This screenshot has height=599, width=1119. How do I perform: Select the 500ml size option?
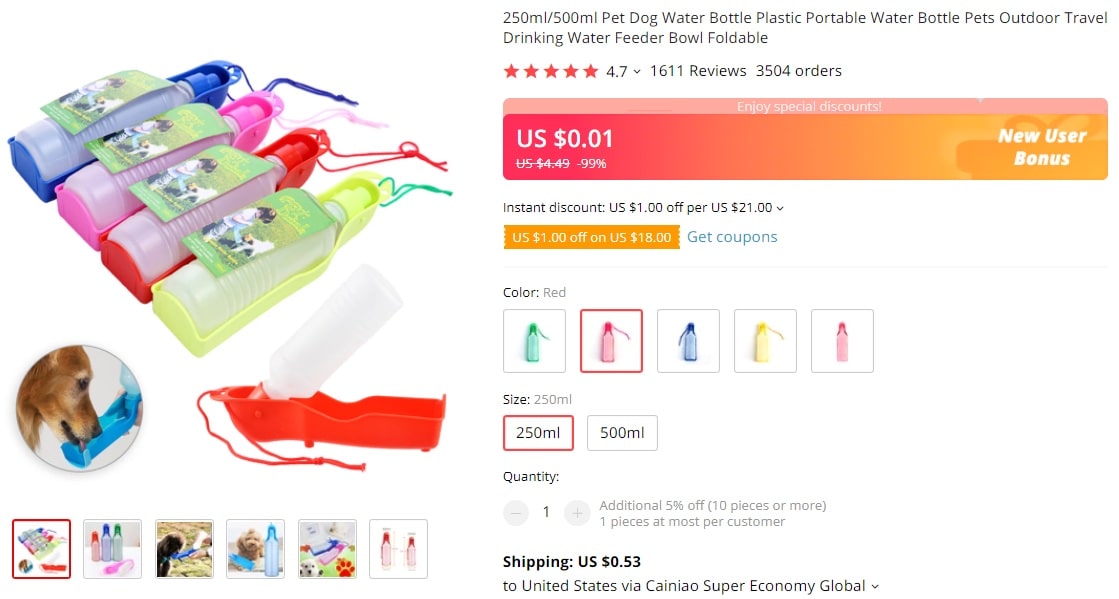(x=622, y=433)
